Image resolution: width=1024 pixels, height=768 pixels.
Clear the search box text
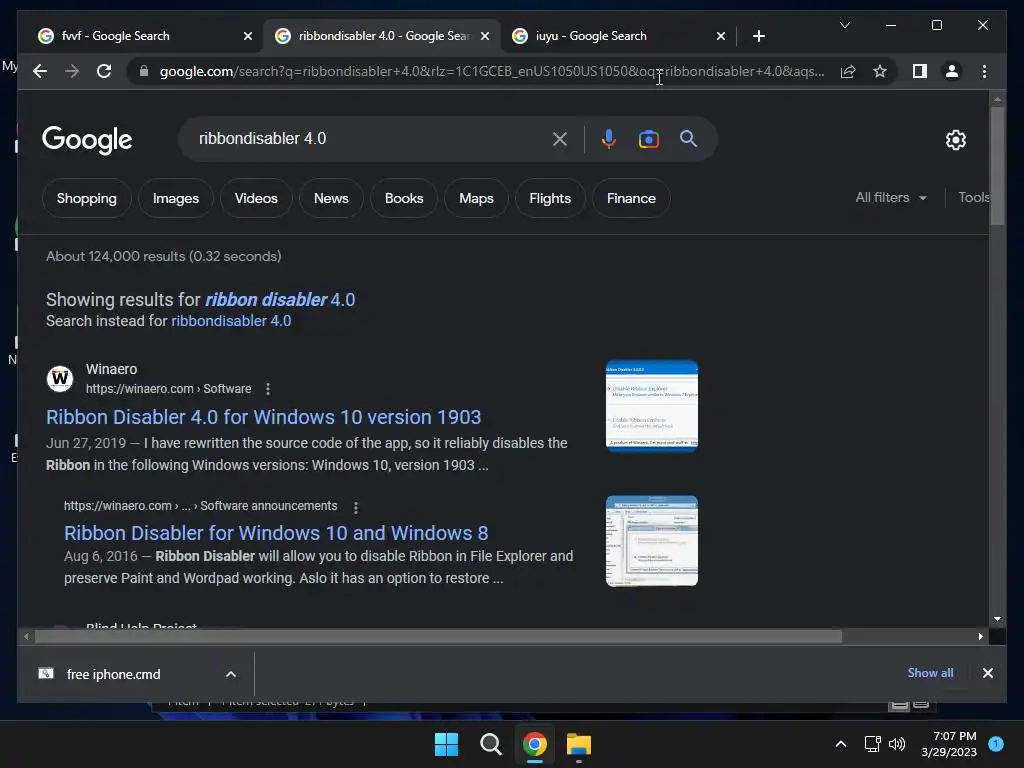point(560,138)
